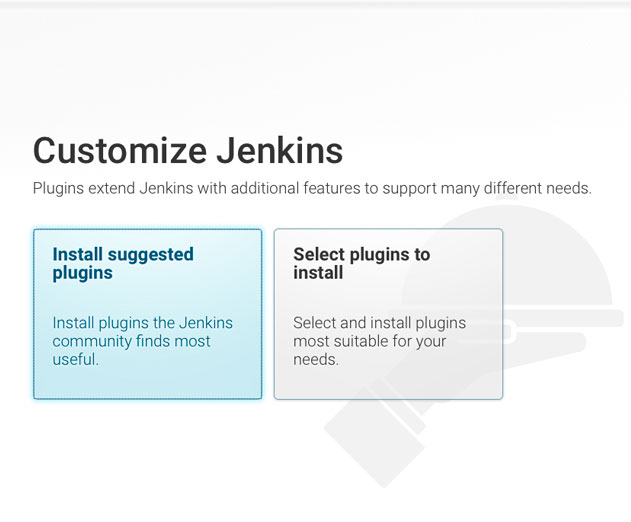Click the bold word 'install' under Select plugins
The image size is (631, 522).
click(x=318, y=273)
